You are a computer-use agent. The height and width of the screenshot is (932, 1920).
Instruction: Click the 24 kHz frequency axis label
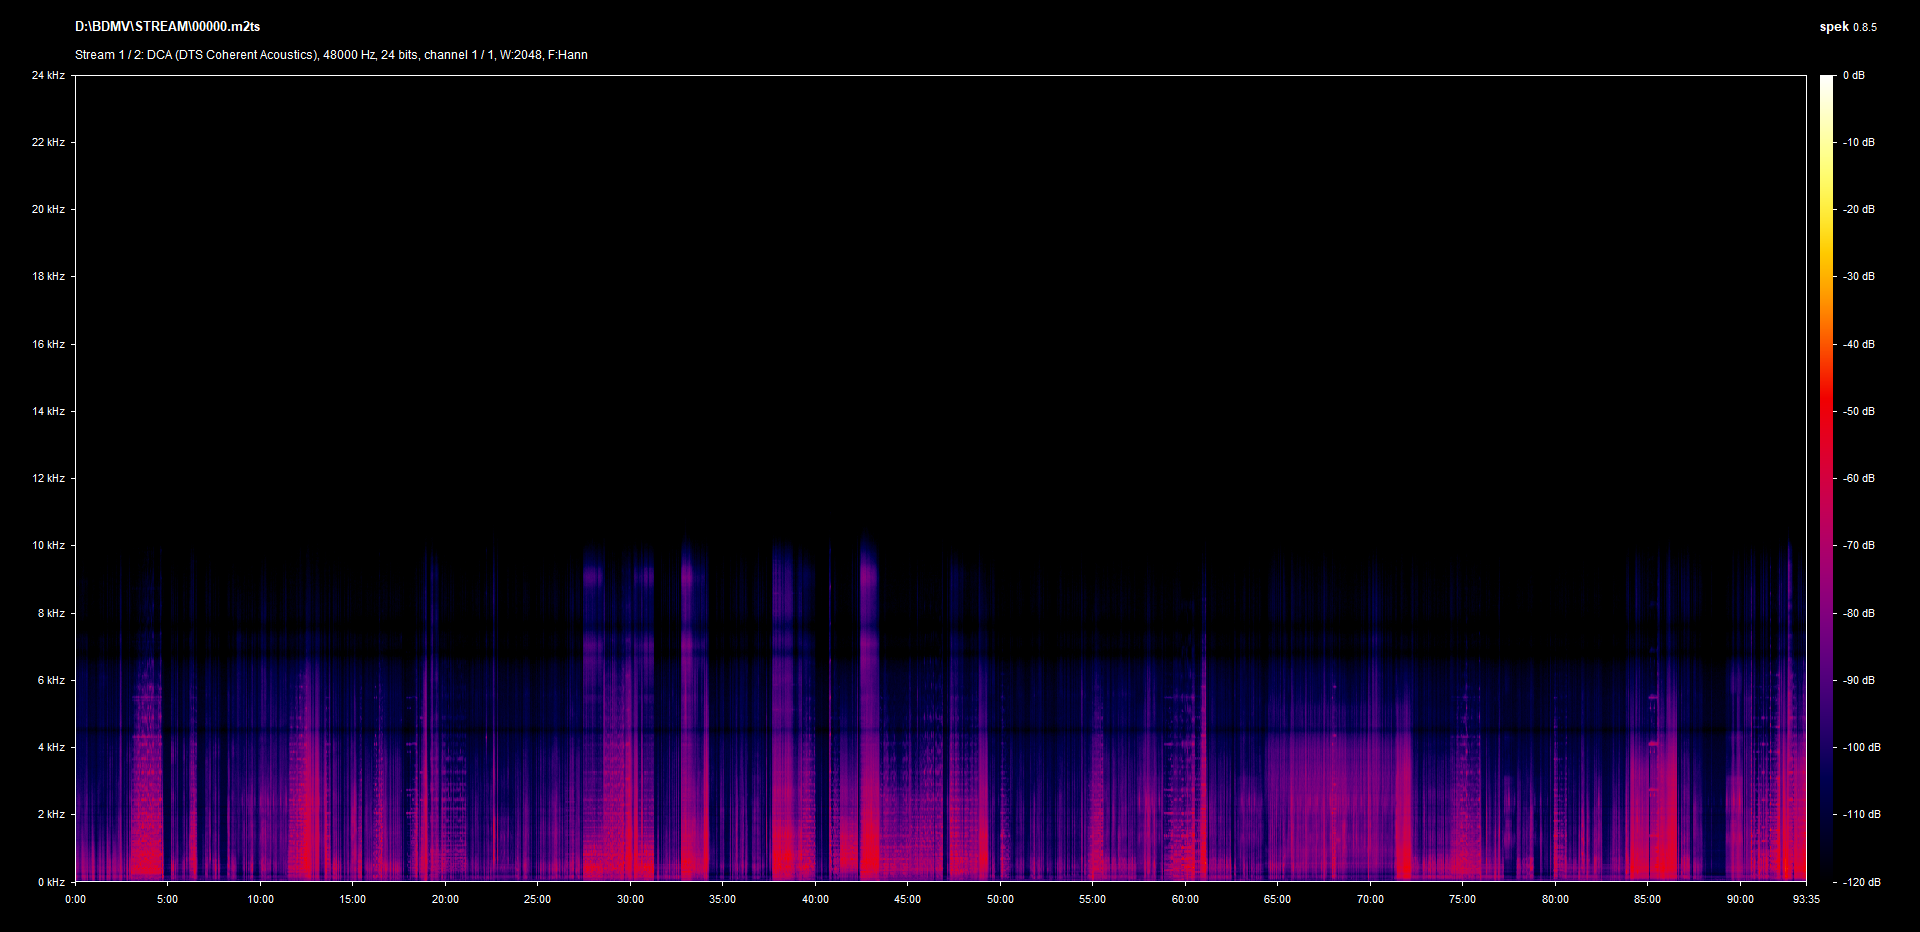click(x=48, y=75)
